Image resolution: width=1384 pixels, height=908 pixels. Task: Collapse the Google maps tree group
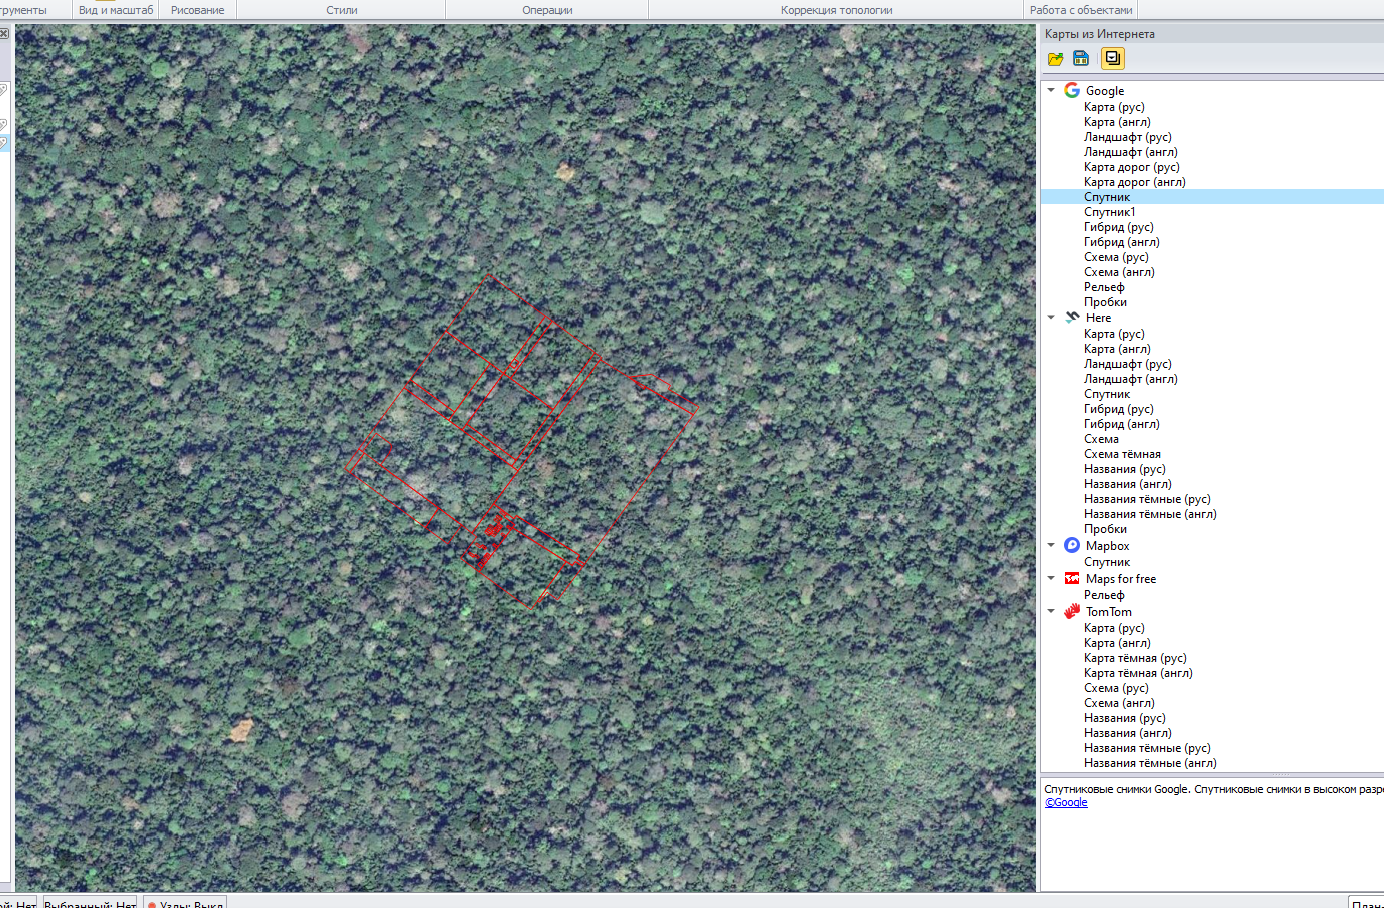pos(1051,90)
